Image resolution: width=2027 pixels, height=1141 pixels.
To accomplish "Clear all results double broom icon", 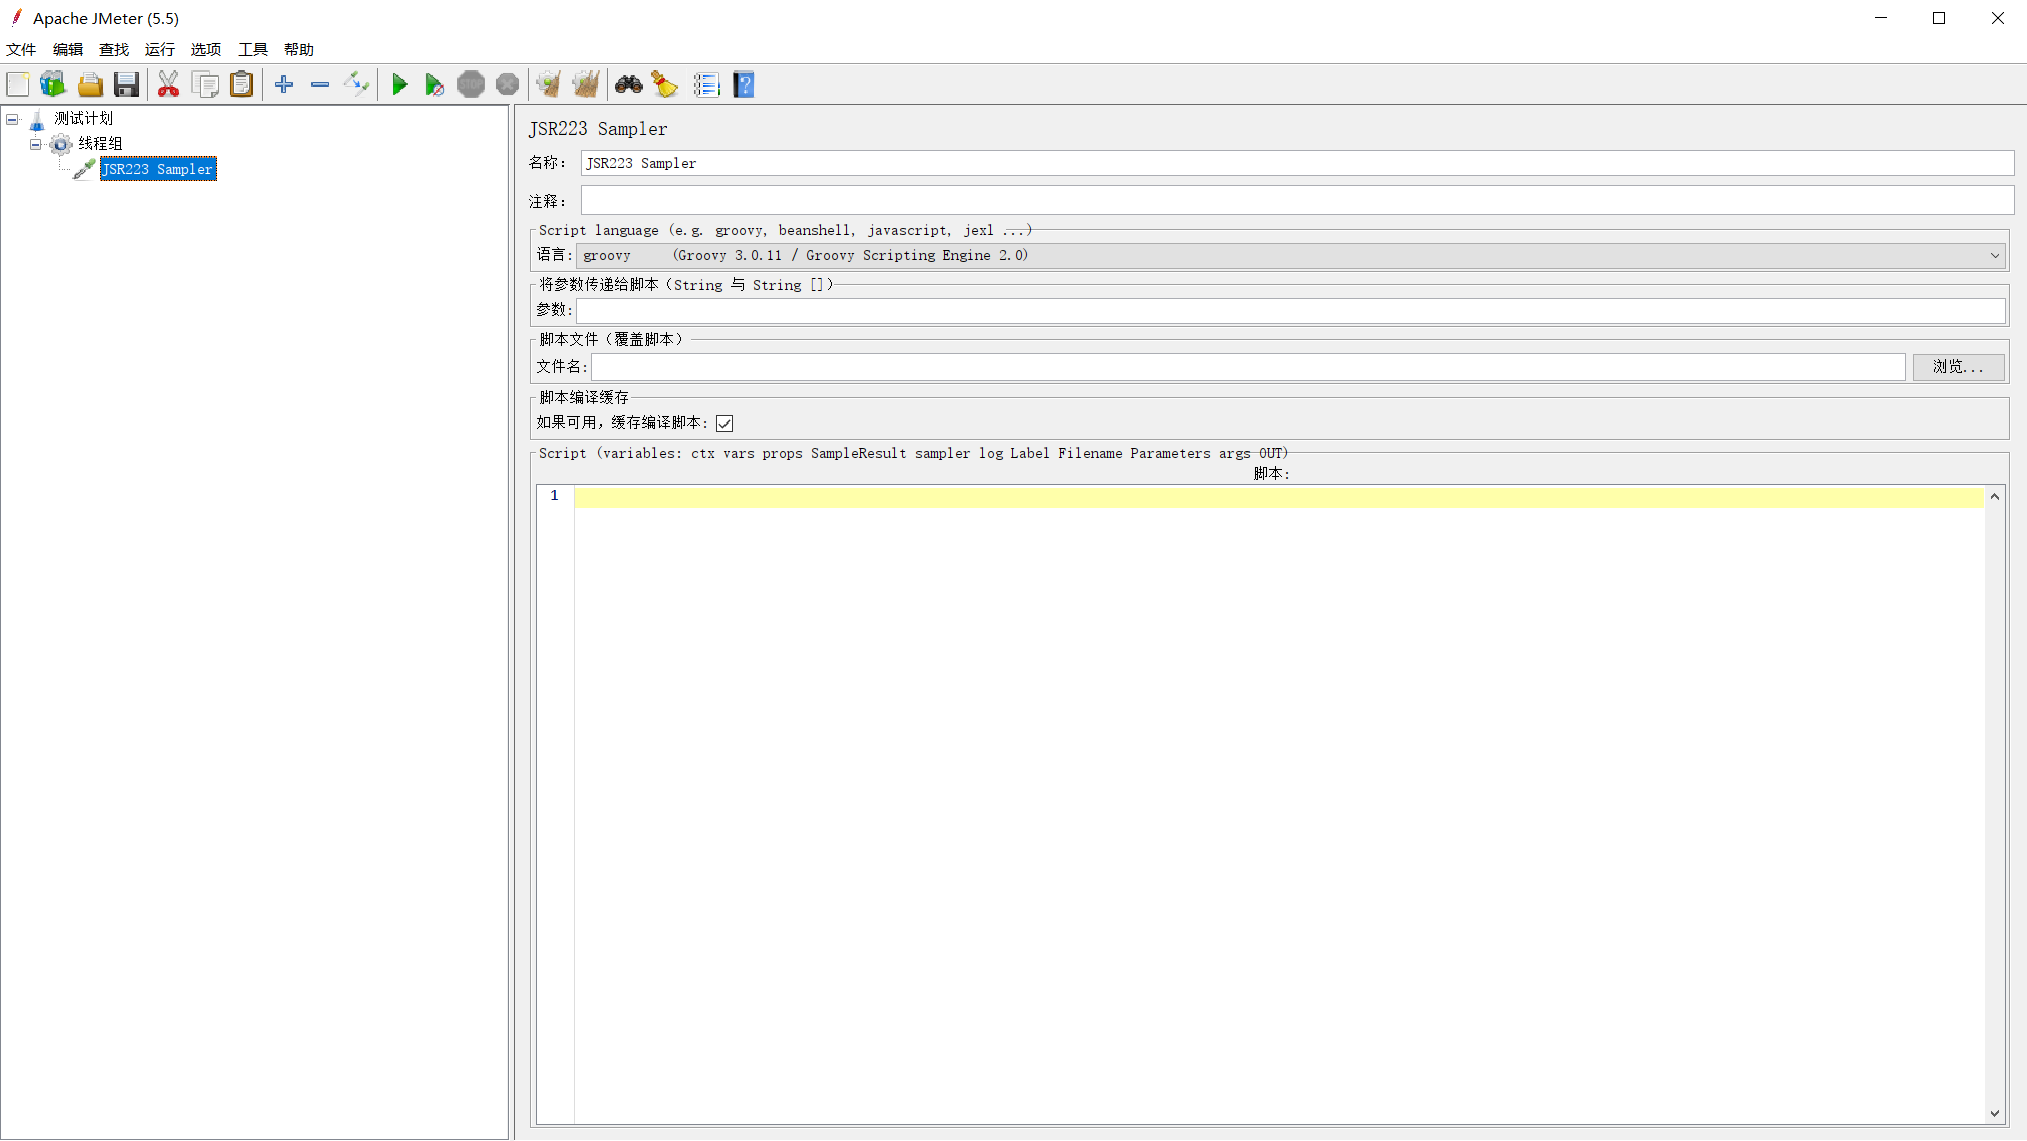I will (x=586, y=85).
